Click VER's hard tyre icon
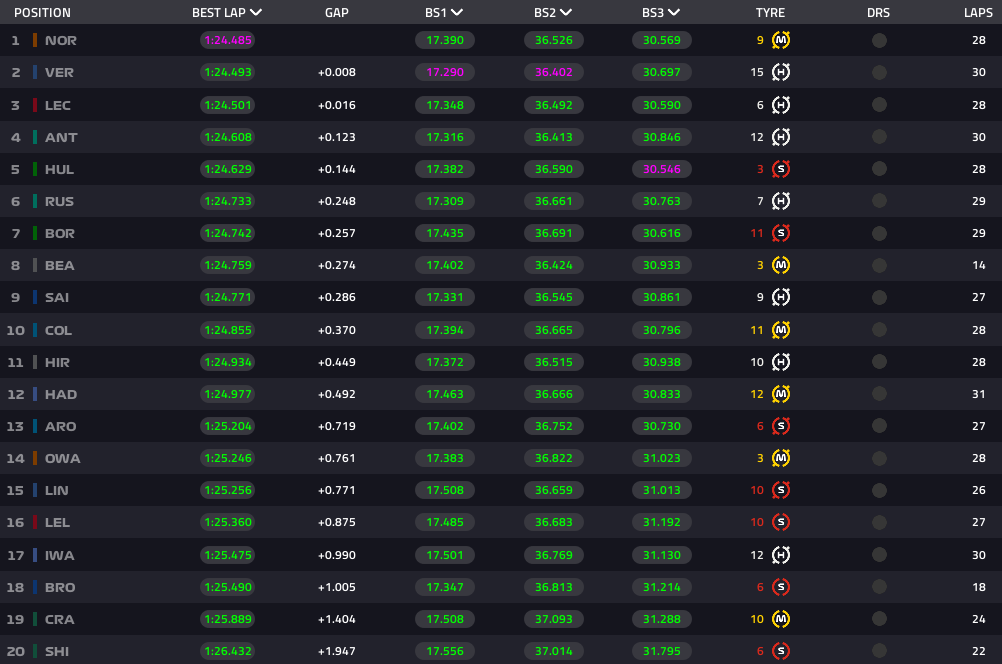This screenshot has width=1002, height=664. click(781, 73)
